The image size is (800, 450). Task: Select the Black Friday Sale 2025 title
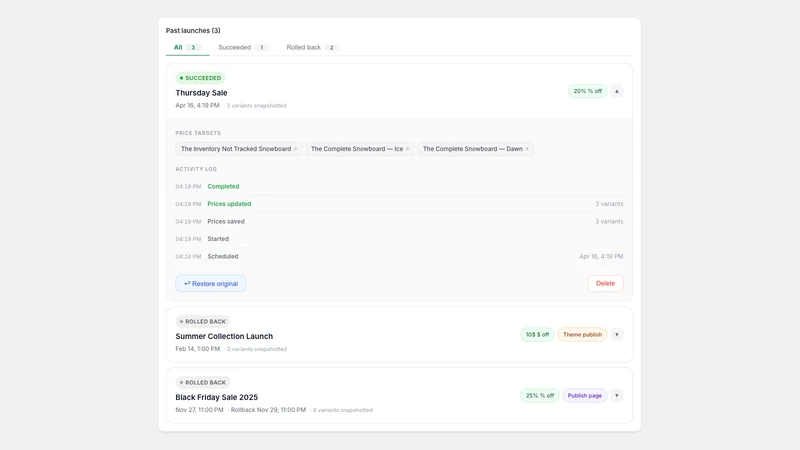click(x=216, y=397)
